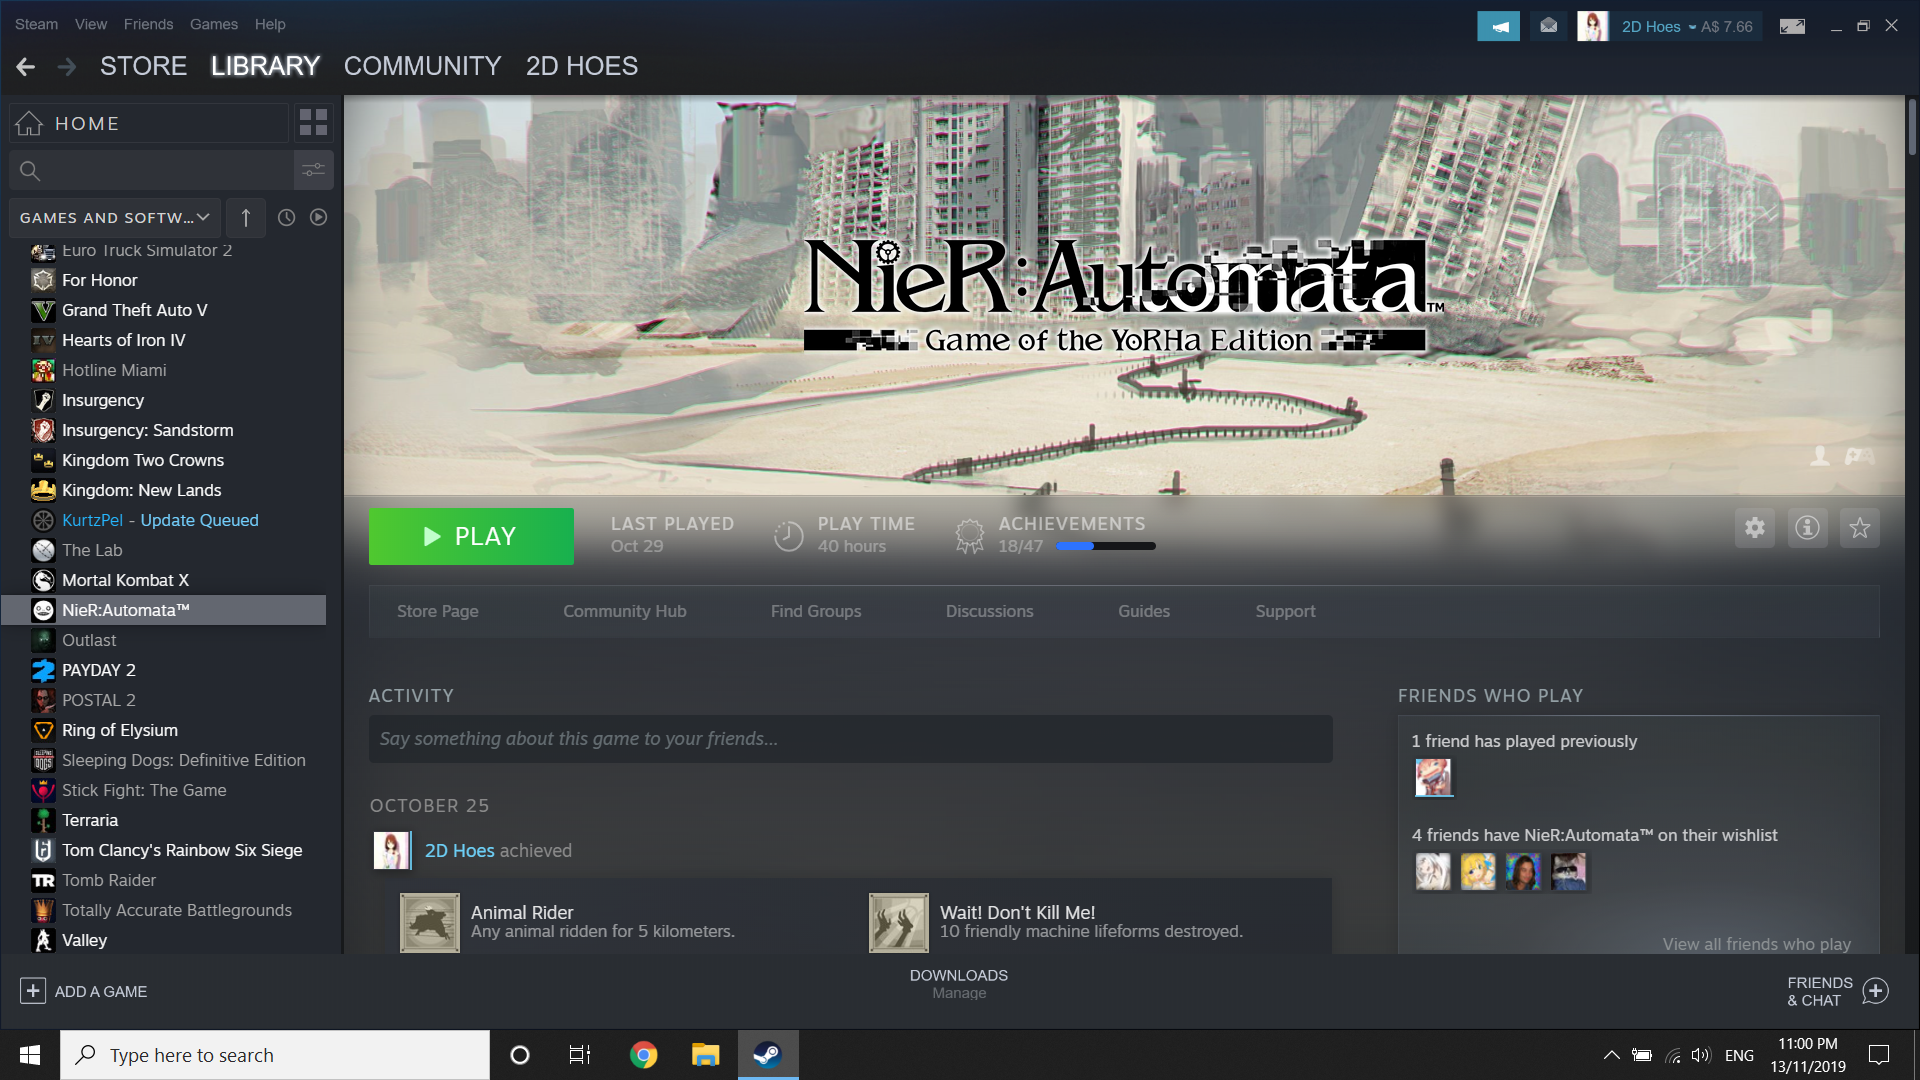Screen dimensions: 1920x1080
Task: Select Mortal Kombat X in the library list
Action: pyautogui.click(x=124, y=580)
